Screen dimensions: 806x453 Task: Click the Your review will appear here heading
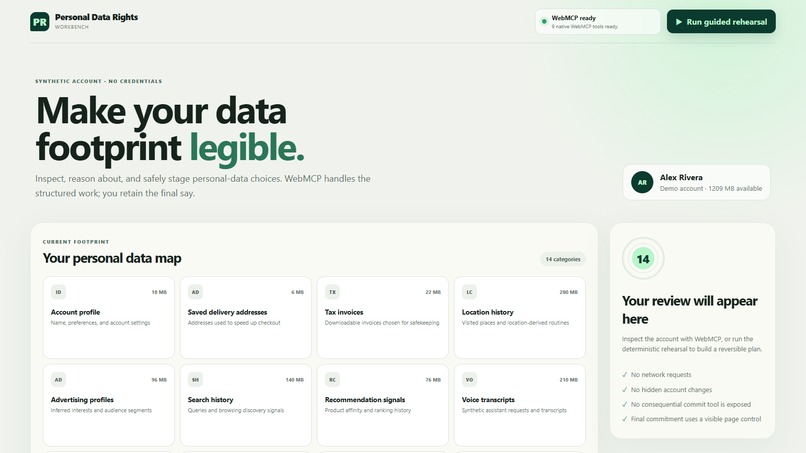(x=689, y=310)
